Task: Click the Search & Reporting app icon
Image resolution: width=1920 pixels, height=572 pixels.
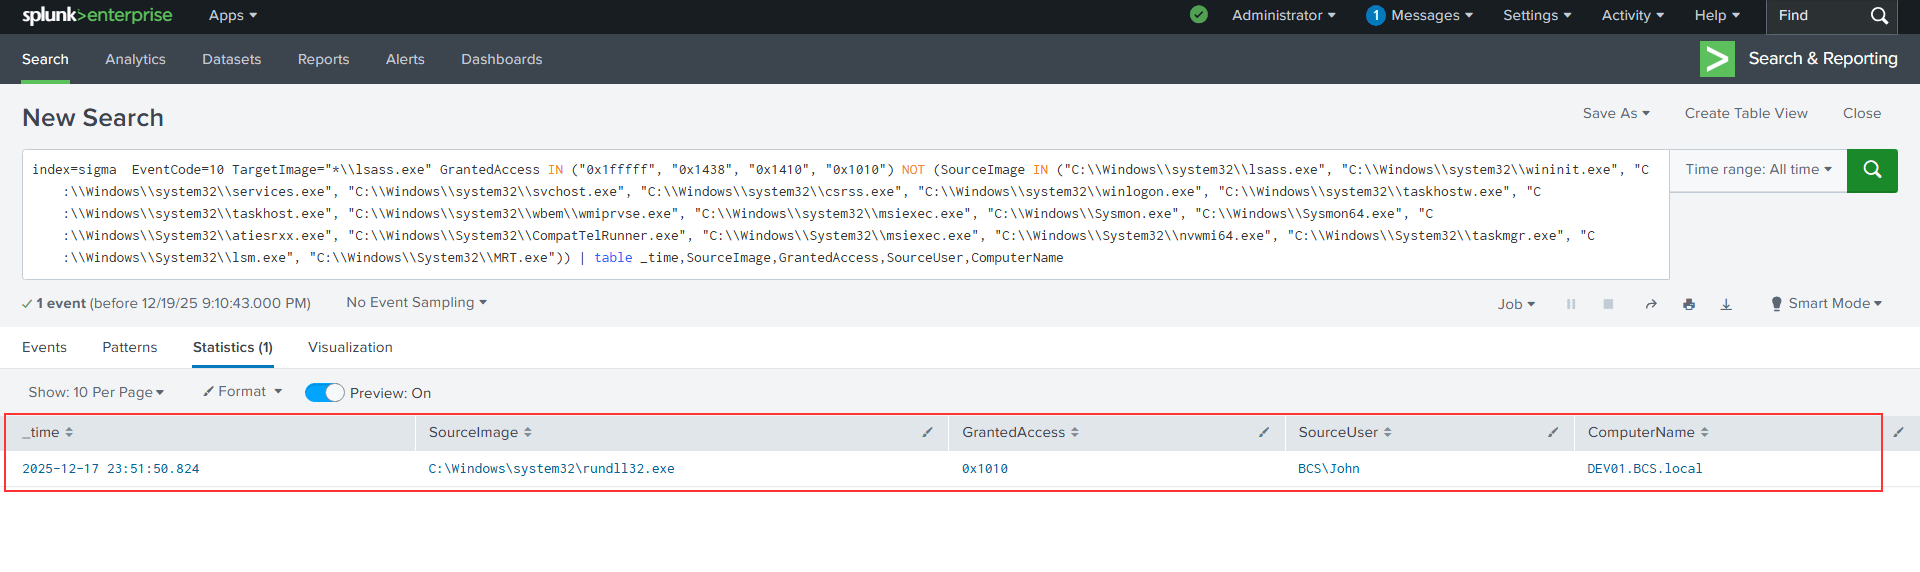Action: pyautogui.click(x=1717, y=59)
